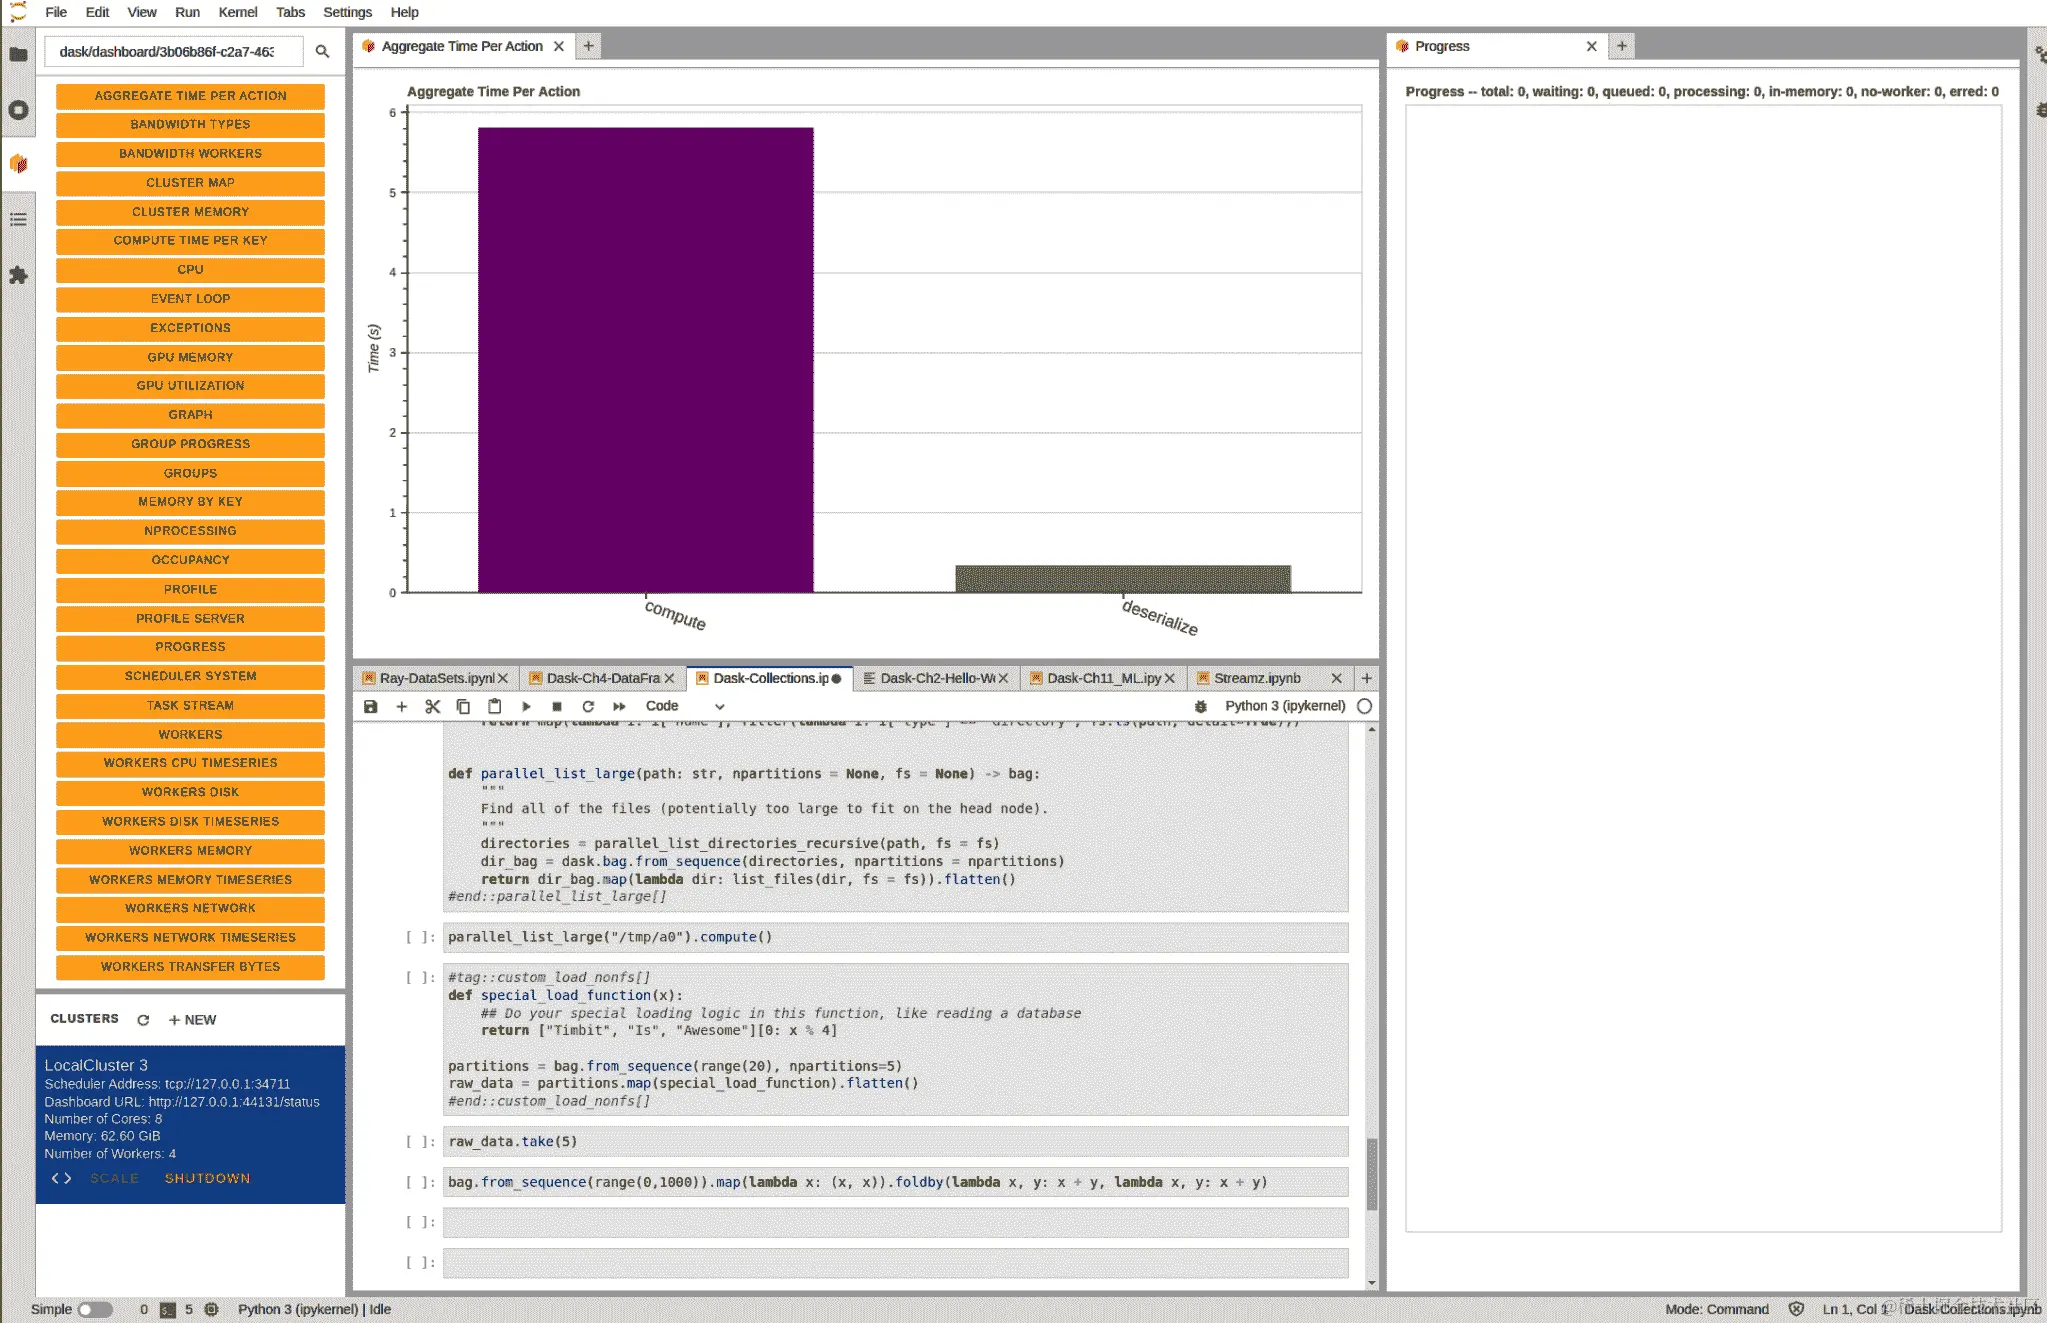The height and width of the screenshot is (1323, 2047).
Task: Open the PROFILE SERVER dashboard
Action: 190,619
